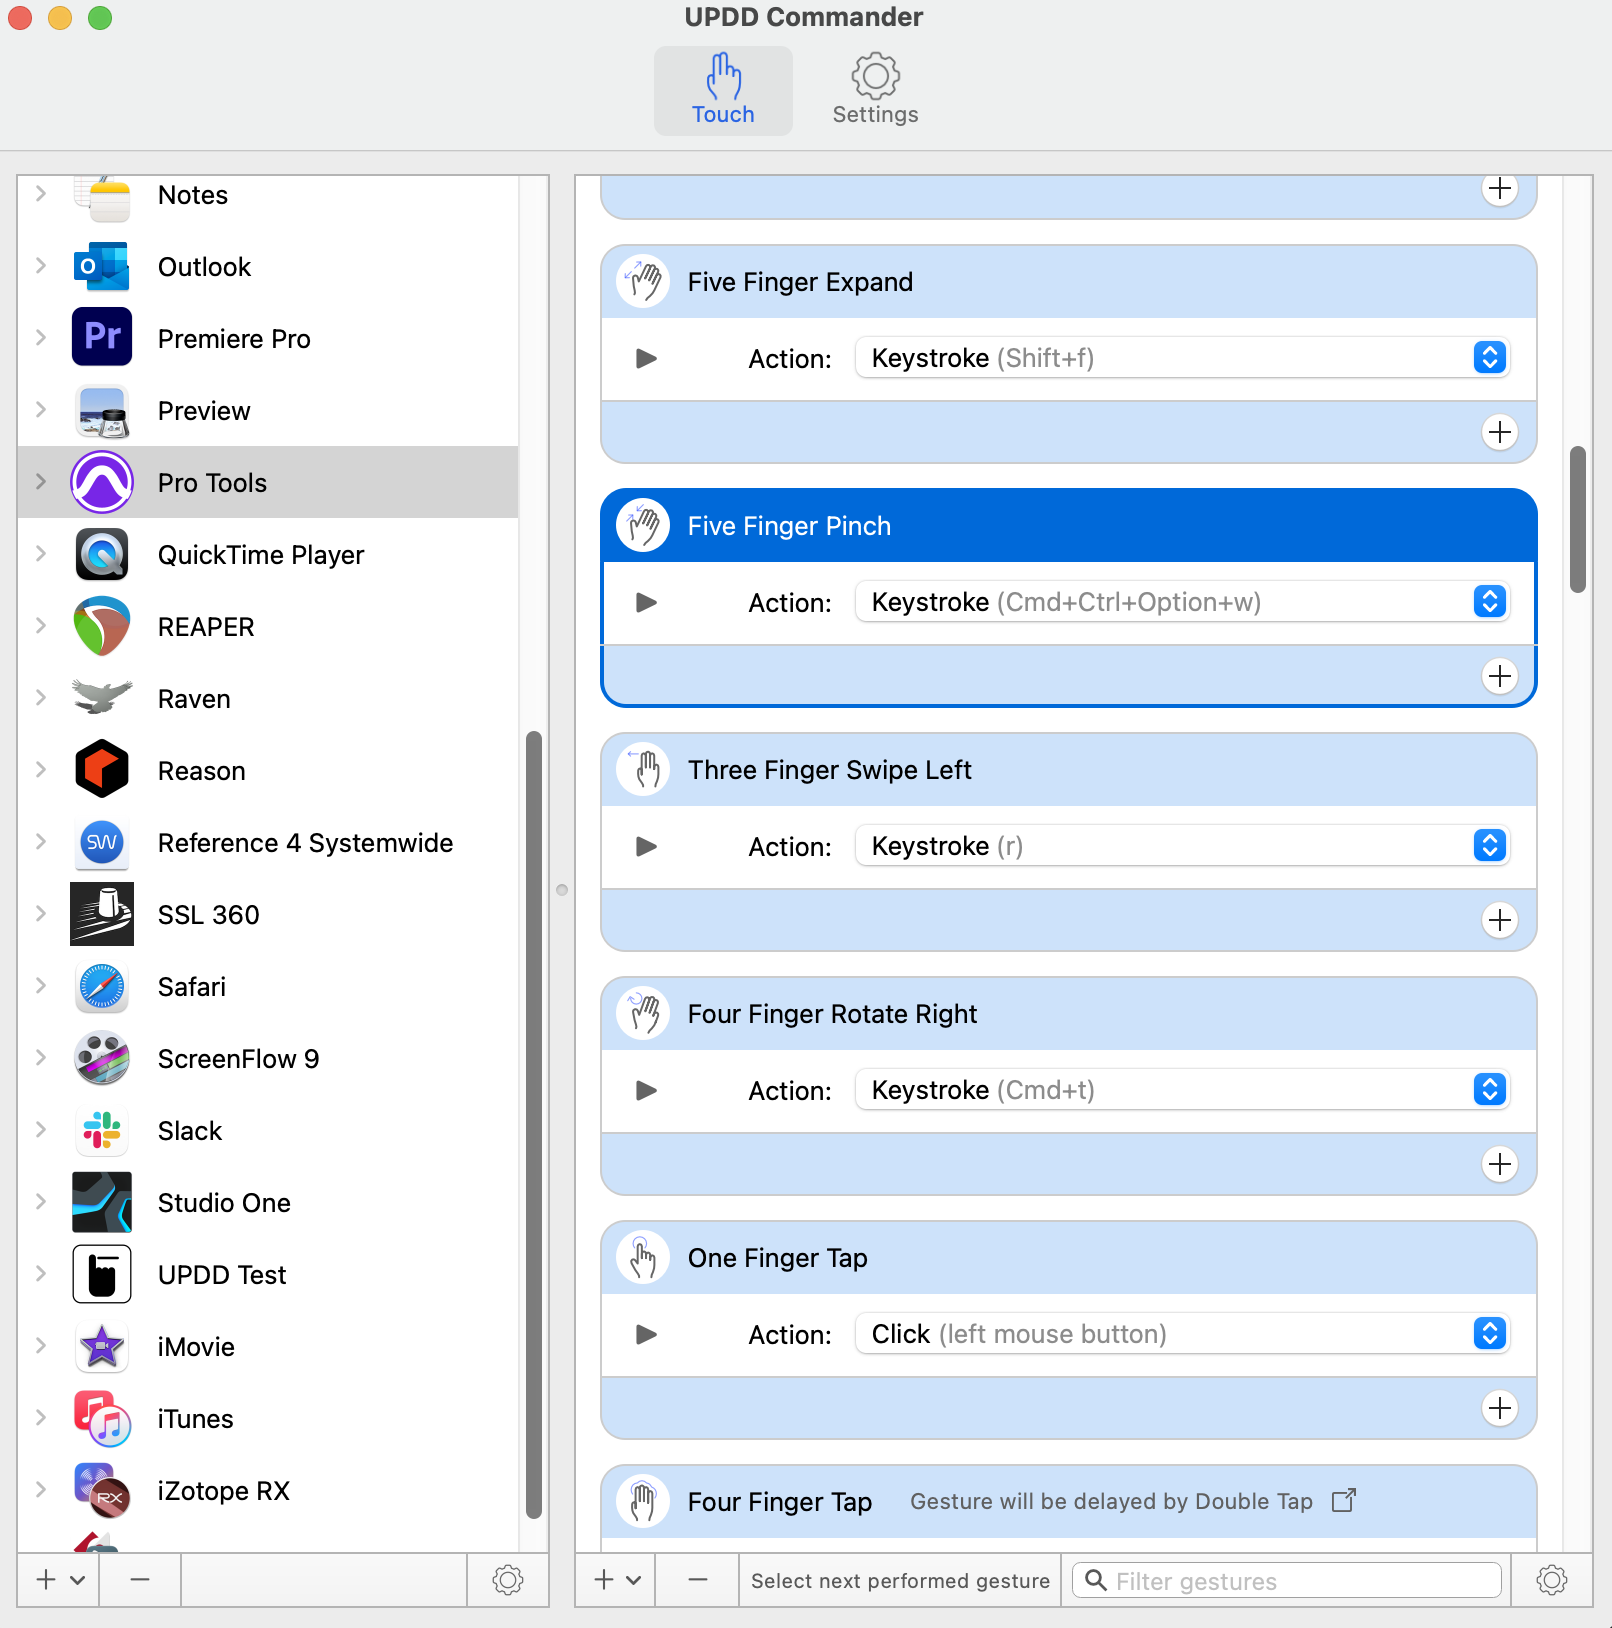Expand the Safari tree row
The height and width of the screenshot is (1628, 1612).
41,985
